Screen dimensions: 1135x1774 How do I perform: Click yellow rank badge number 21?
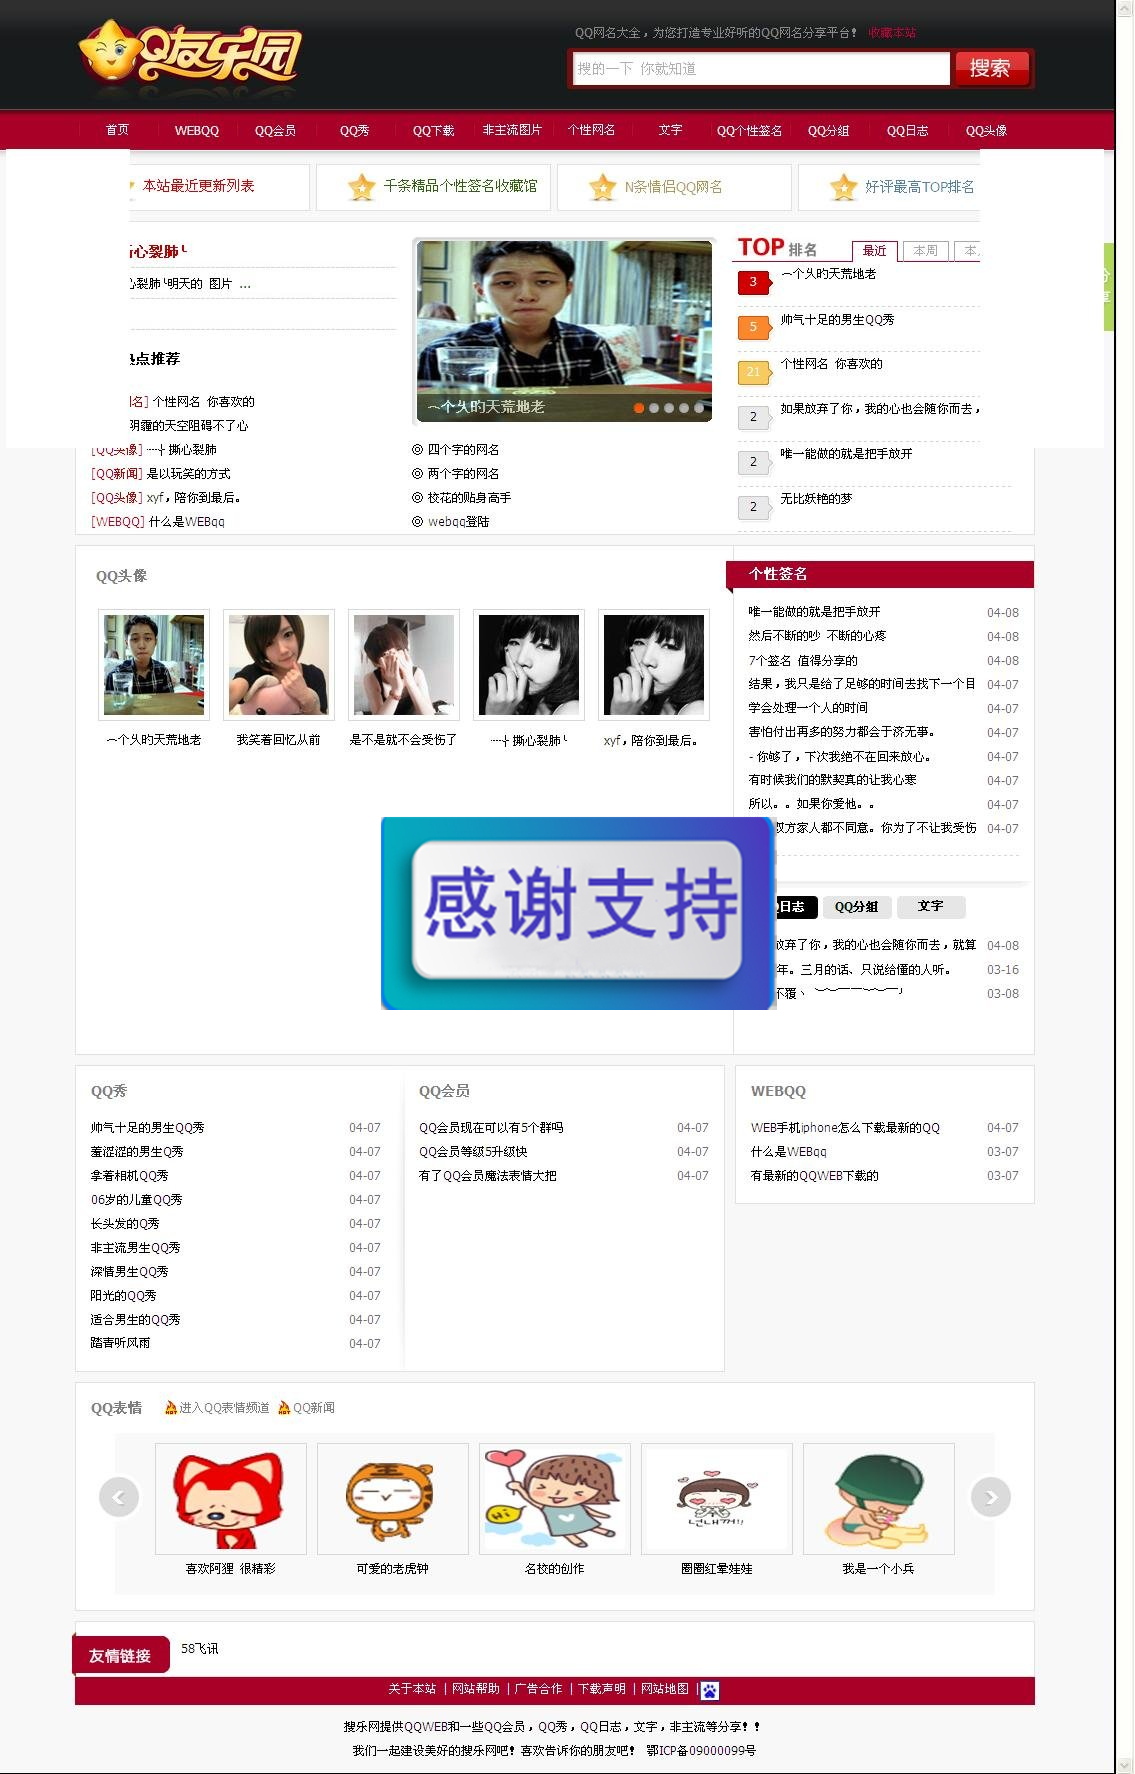pos(754,372)
